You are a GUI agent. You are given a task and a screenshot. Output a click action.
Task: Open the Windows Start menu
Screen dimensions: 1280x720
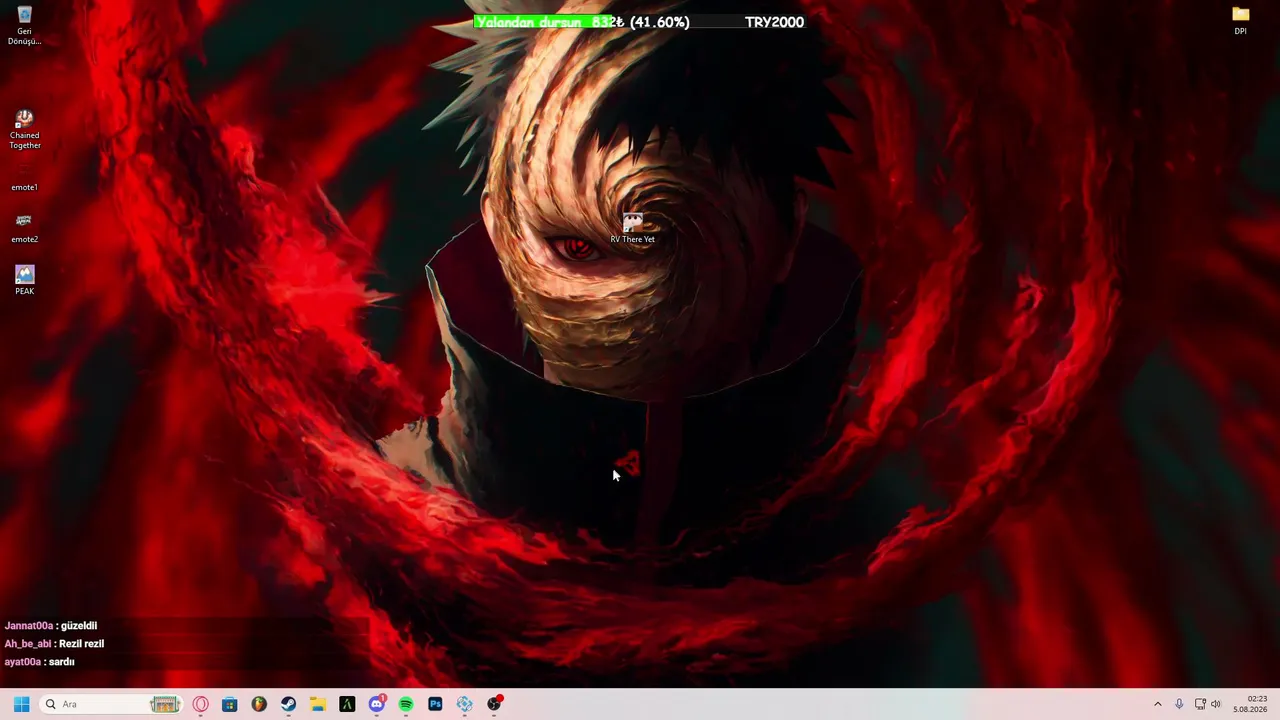[x=21, y=704]
